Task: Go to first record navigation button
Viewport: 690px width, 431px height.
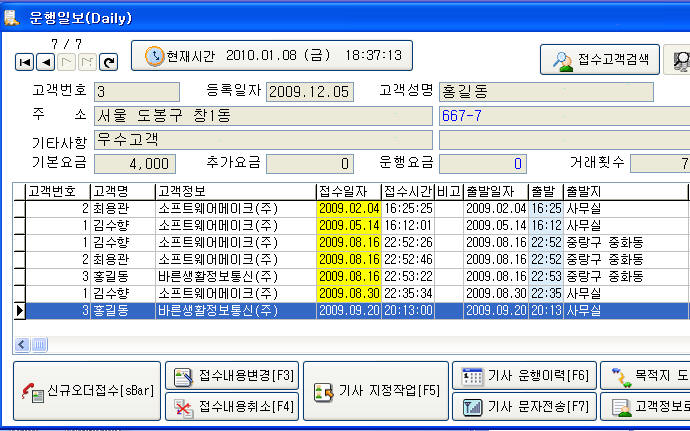Action: click(x=24, y=62)
